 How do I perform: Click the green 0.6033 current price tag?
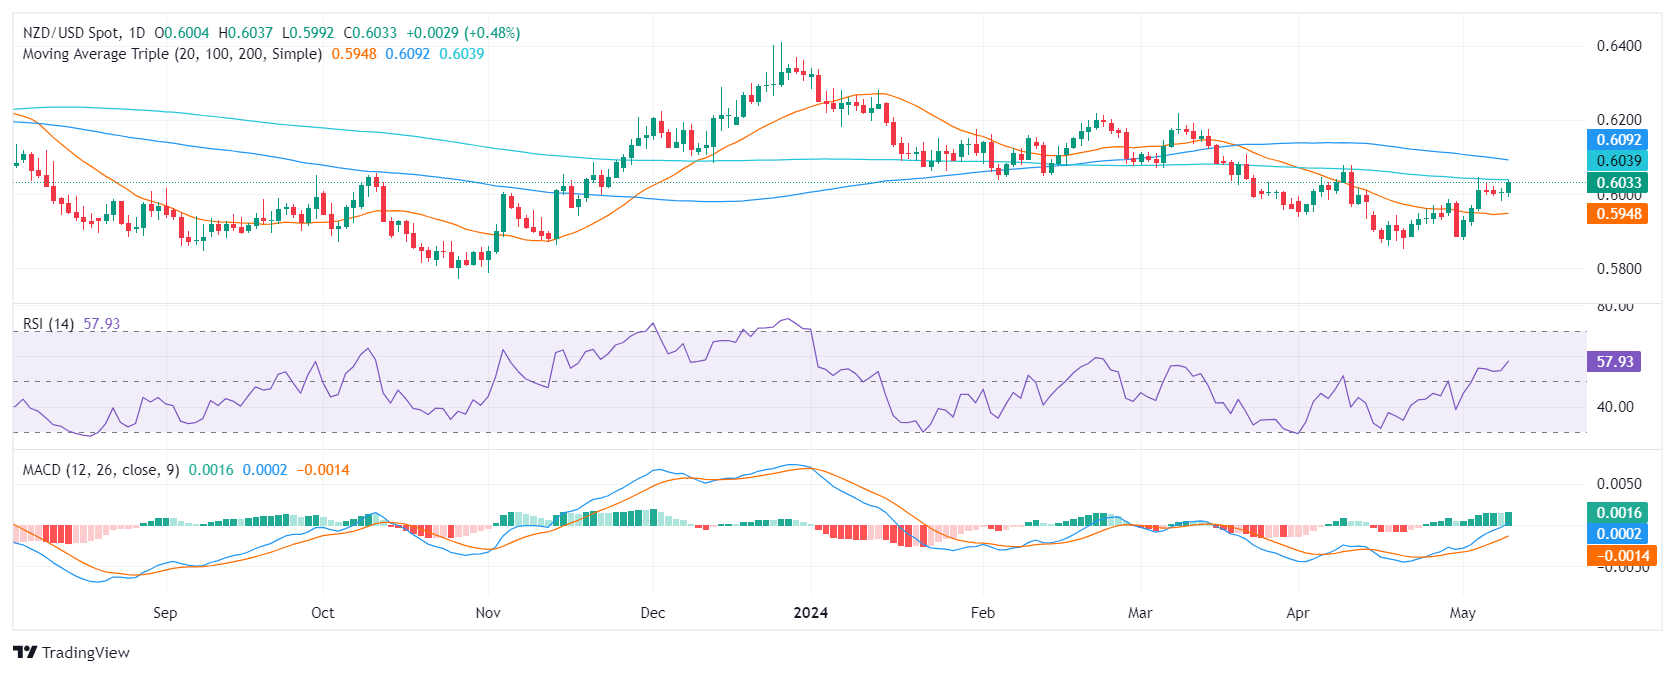click(x=1617, y=183)
